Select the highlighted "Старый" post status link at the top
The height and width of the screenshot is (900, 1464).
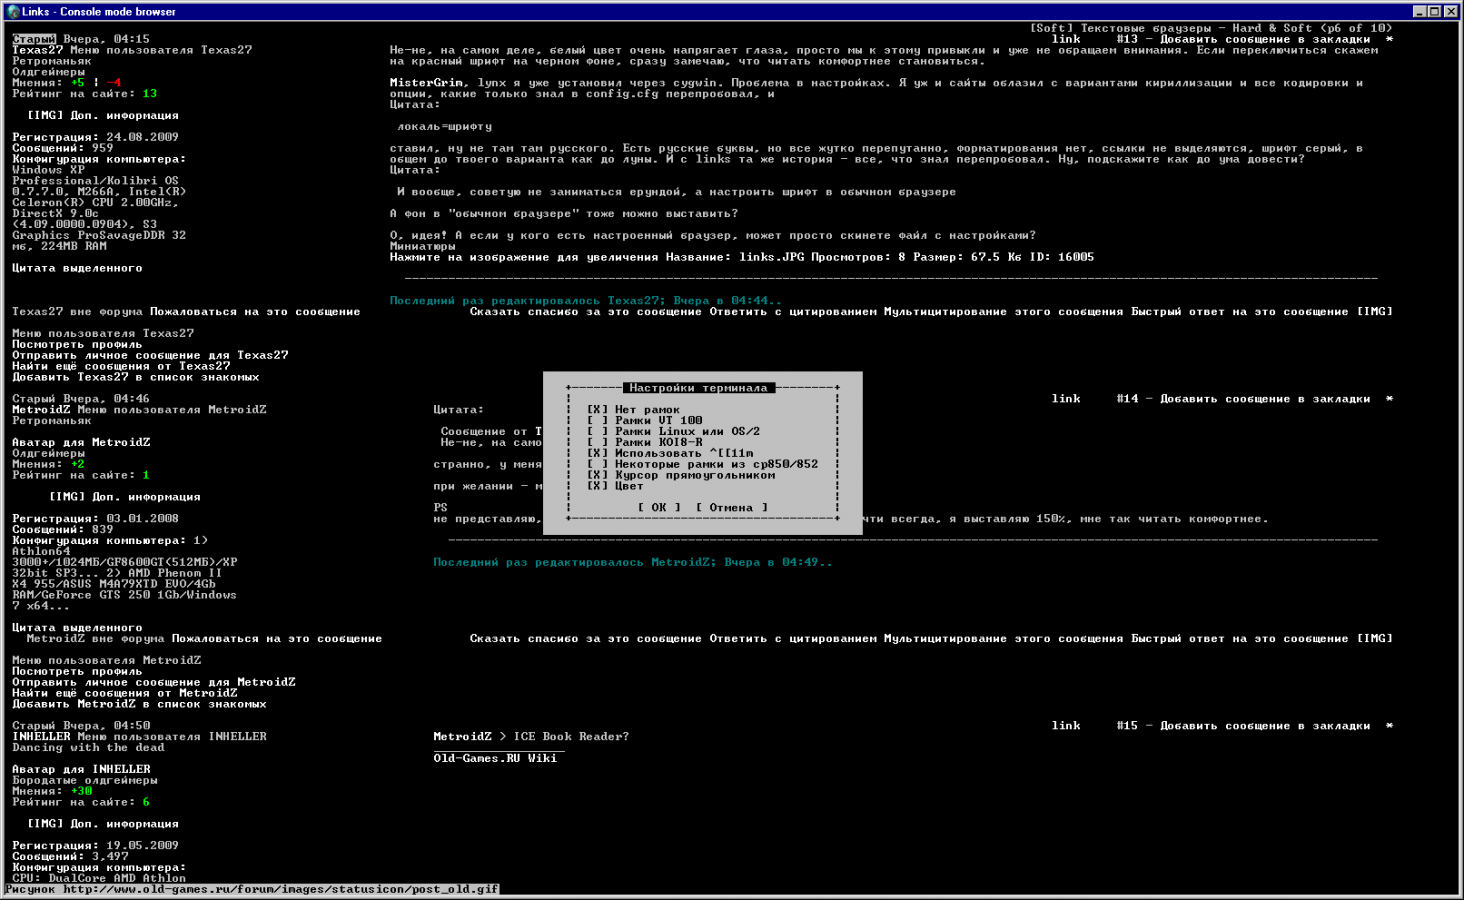click(x=34, y=39)
